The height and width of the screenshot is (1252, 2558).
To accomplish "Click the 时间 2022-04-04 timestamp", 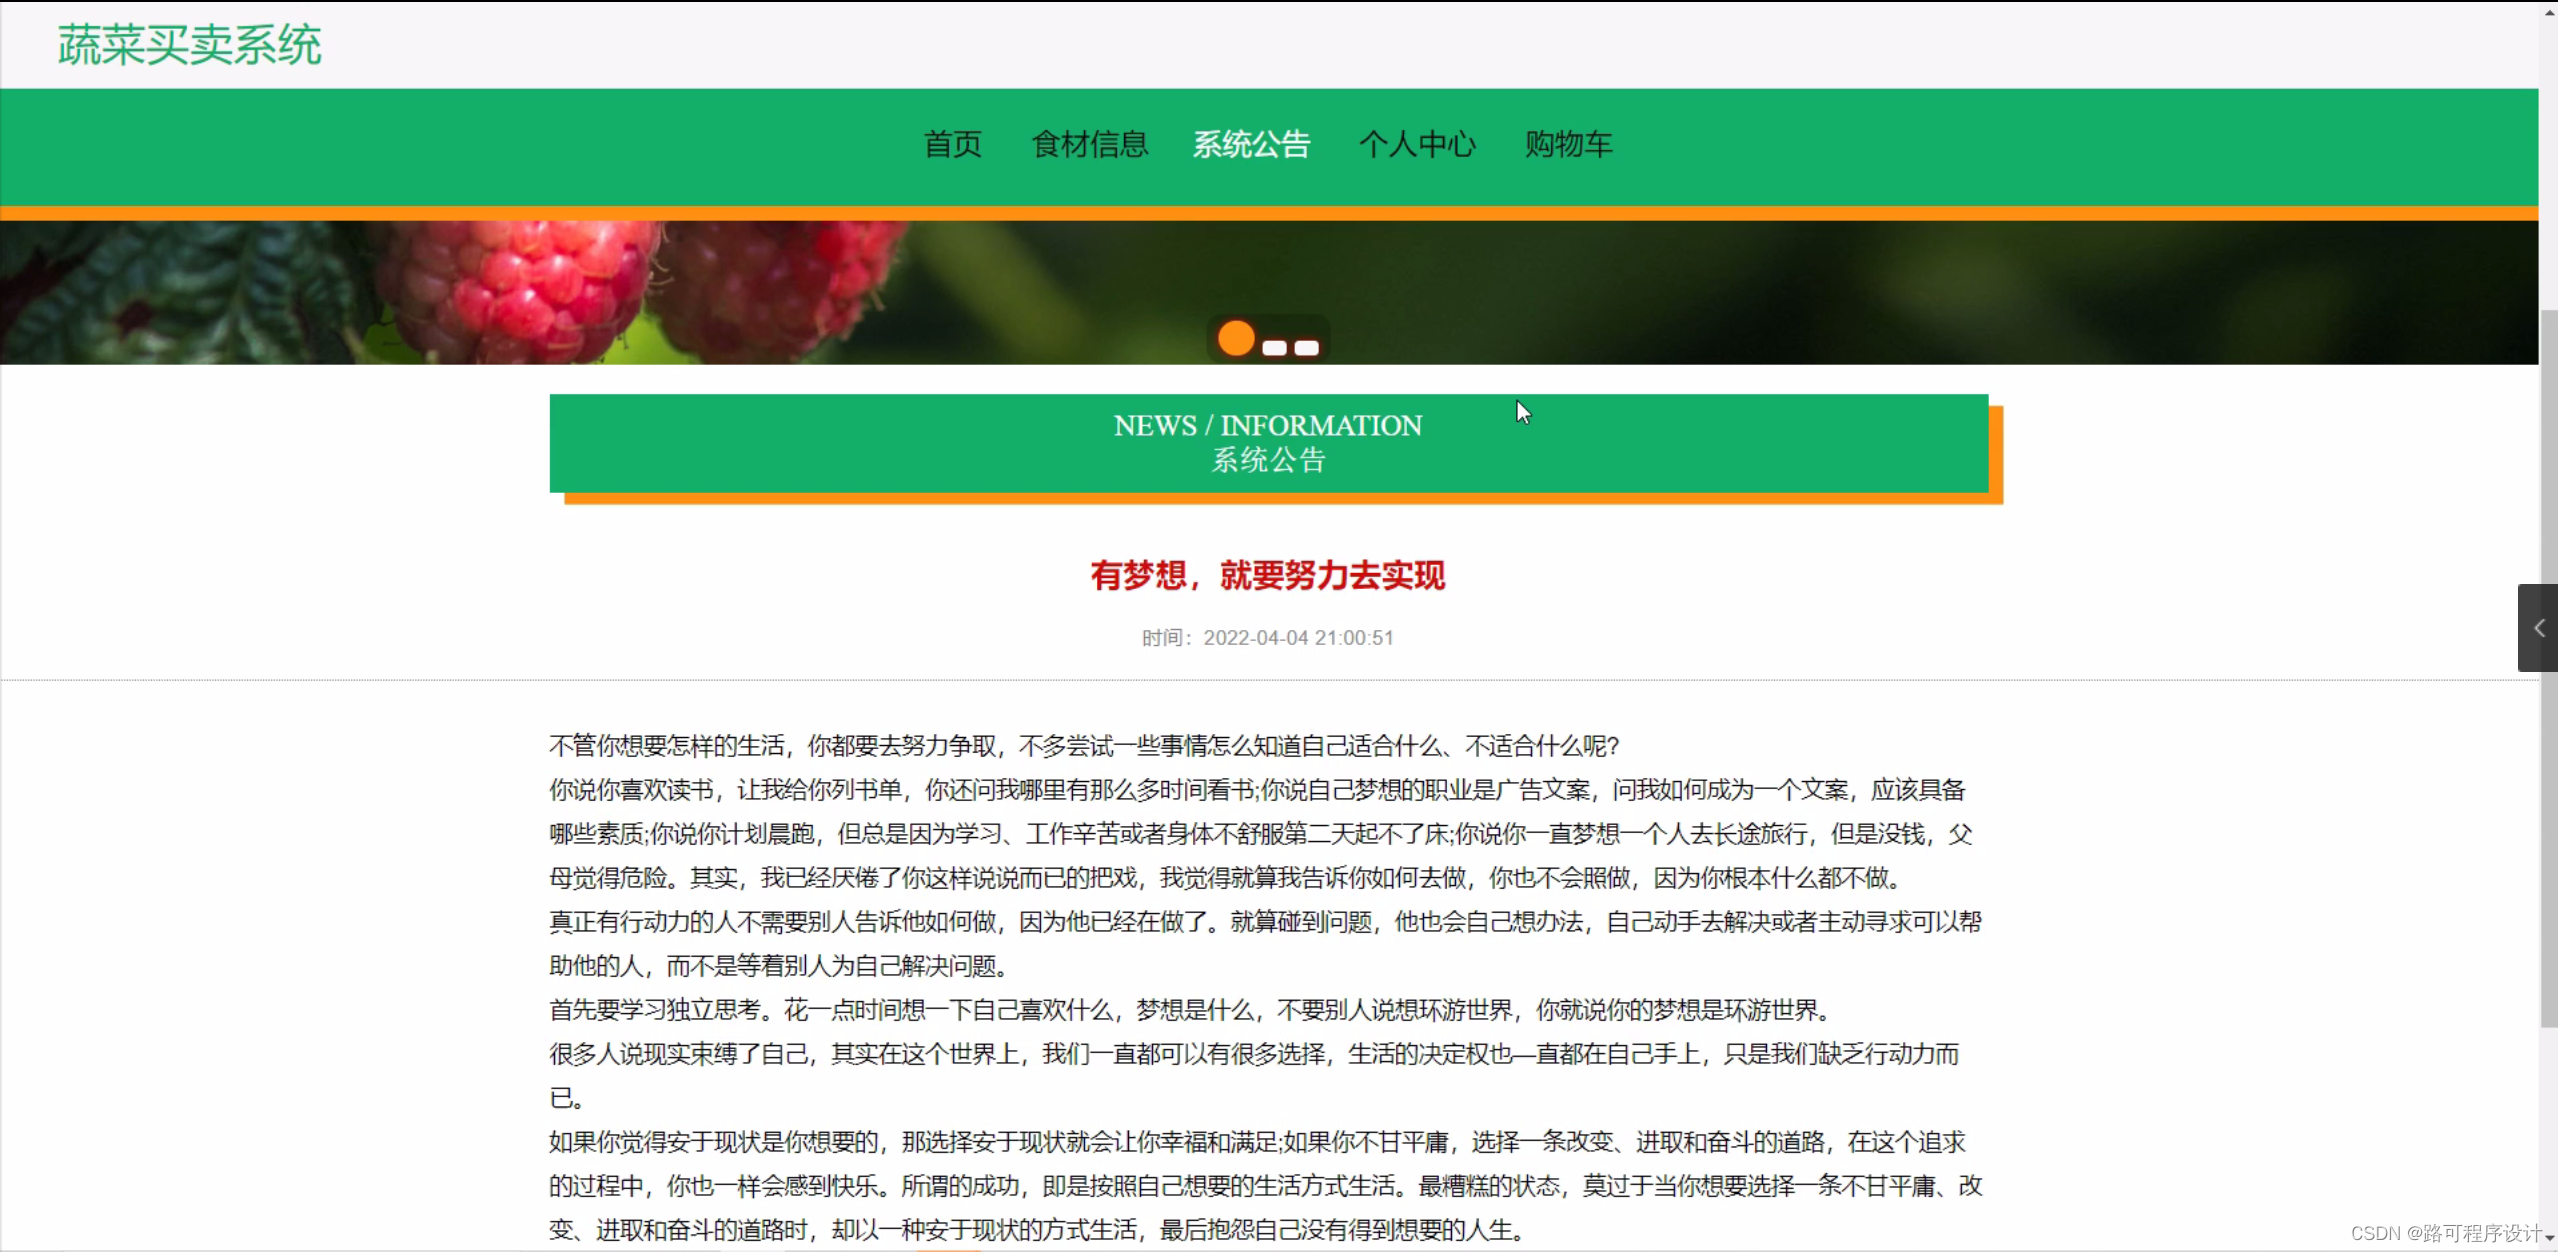I will (1267, 638).
